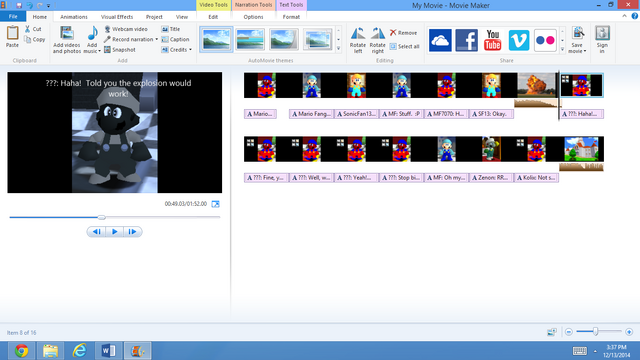
Task: Go to next frame
Action: coord(132,232)
